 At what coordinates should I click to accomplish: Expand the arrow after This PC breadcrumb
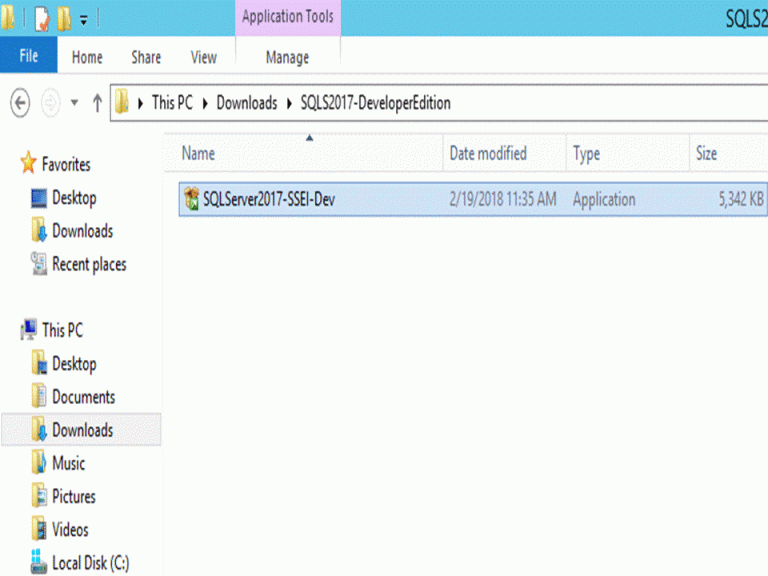click(205, 103)
